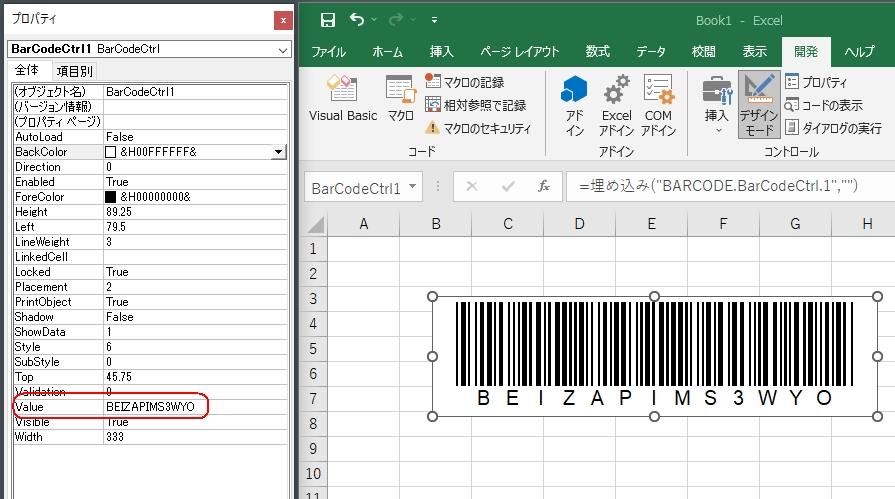Expand the BackColor value dropdown arrow
The width and height of the screenshot is (895, 499).
(x=278, y=152)
